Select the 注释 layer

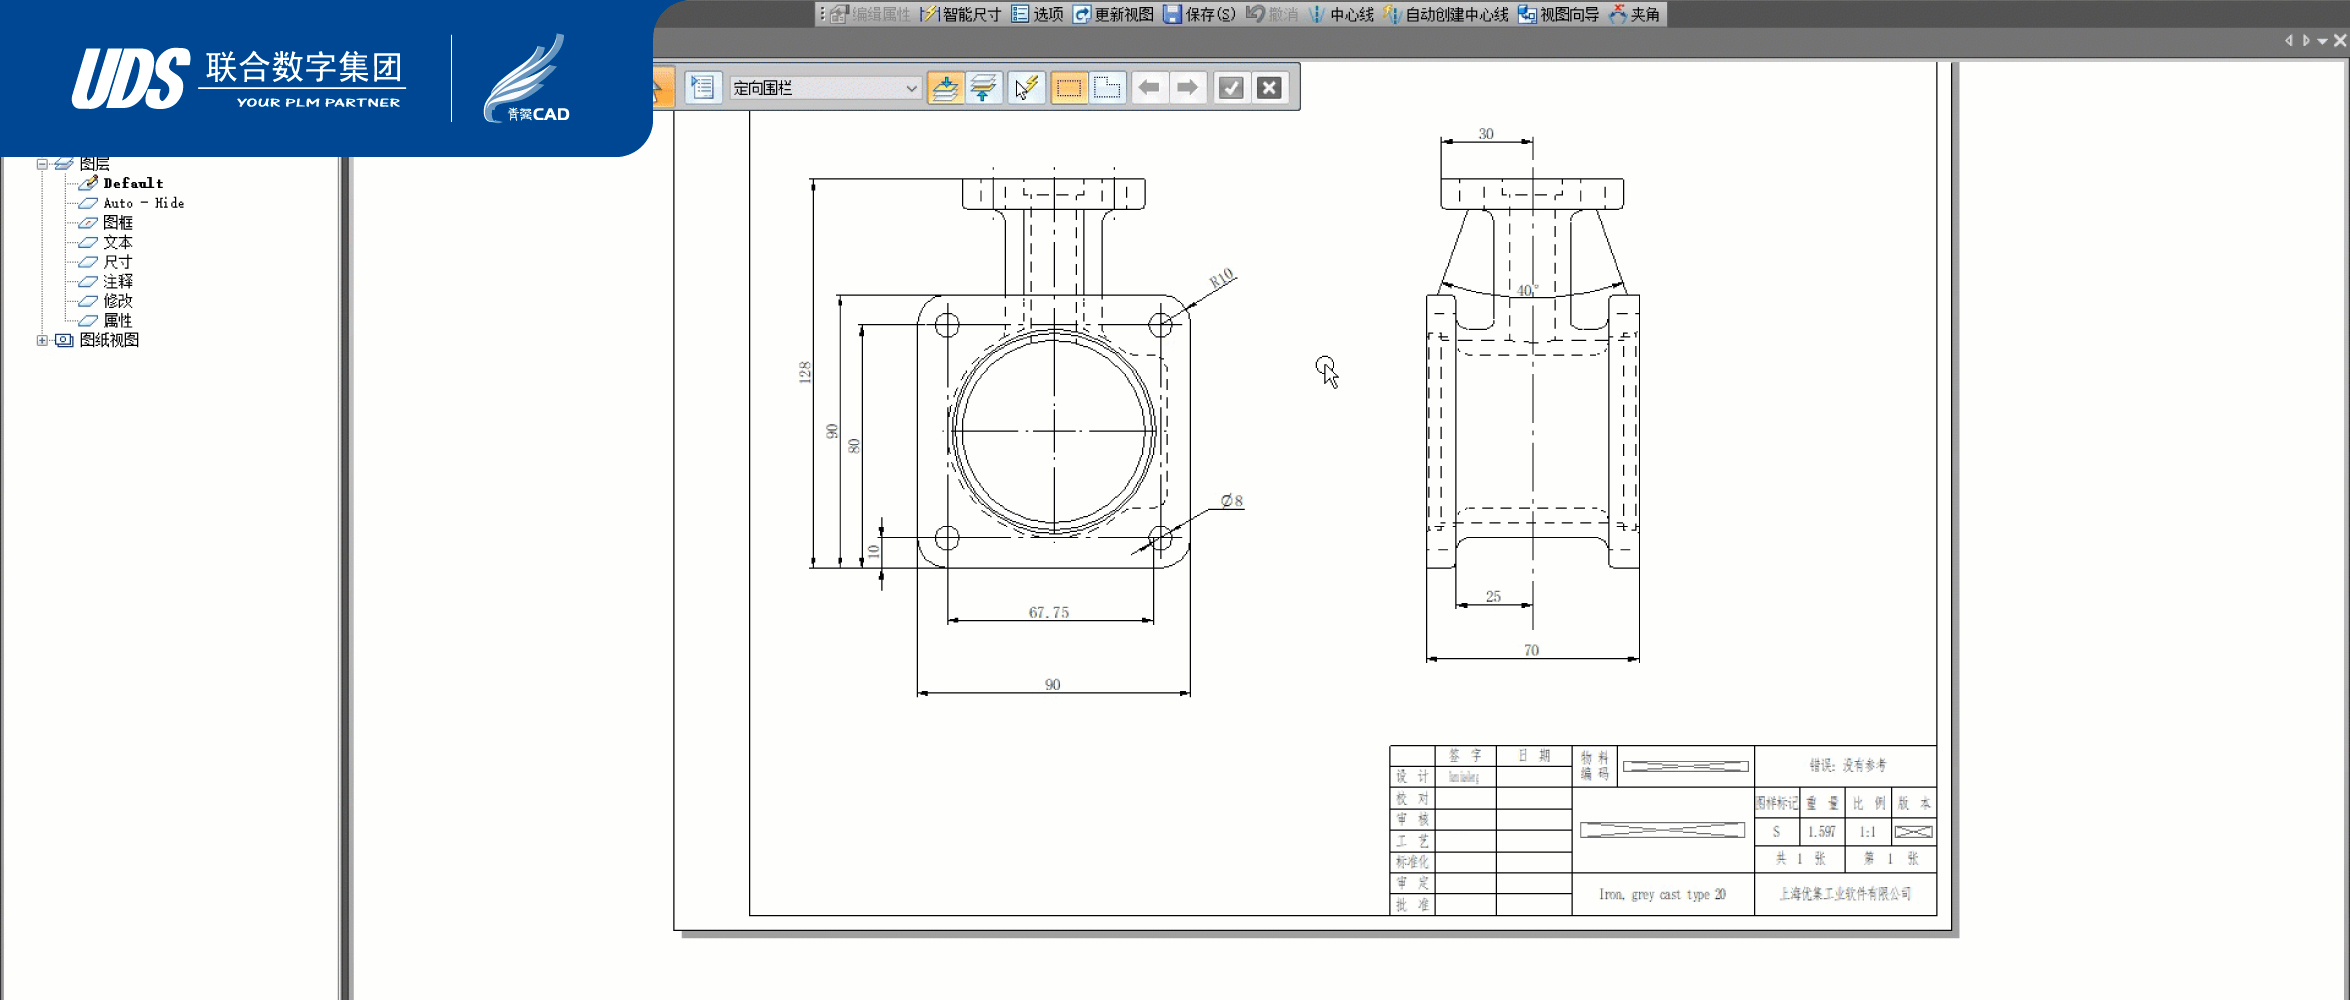[118, 281]
